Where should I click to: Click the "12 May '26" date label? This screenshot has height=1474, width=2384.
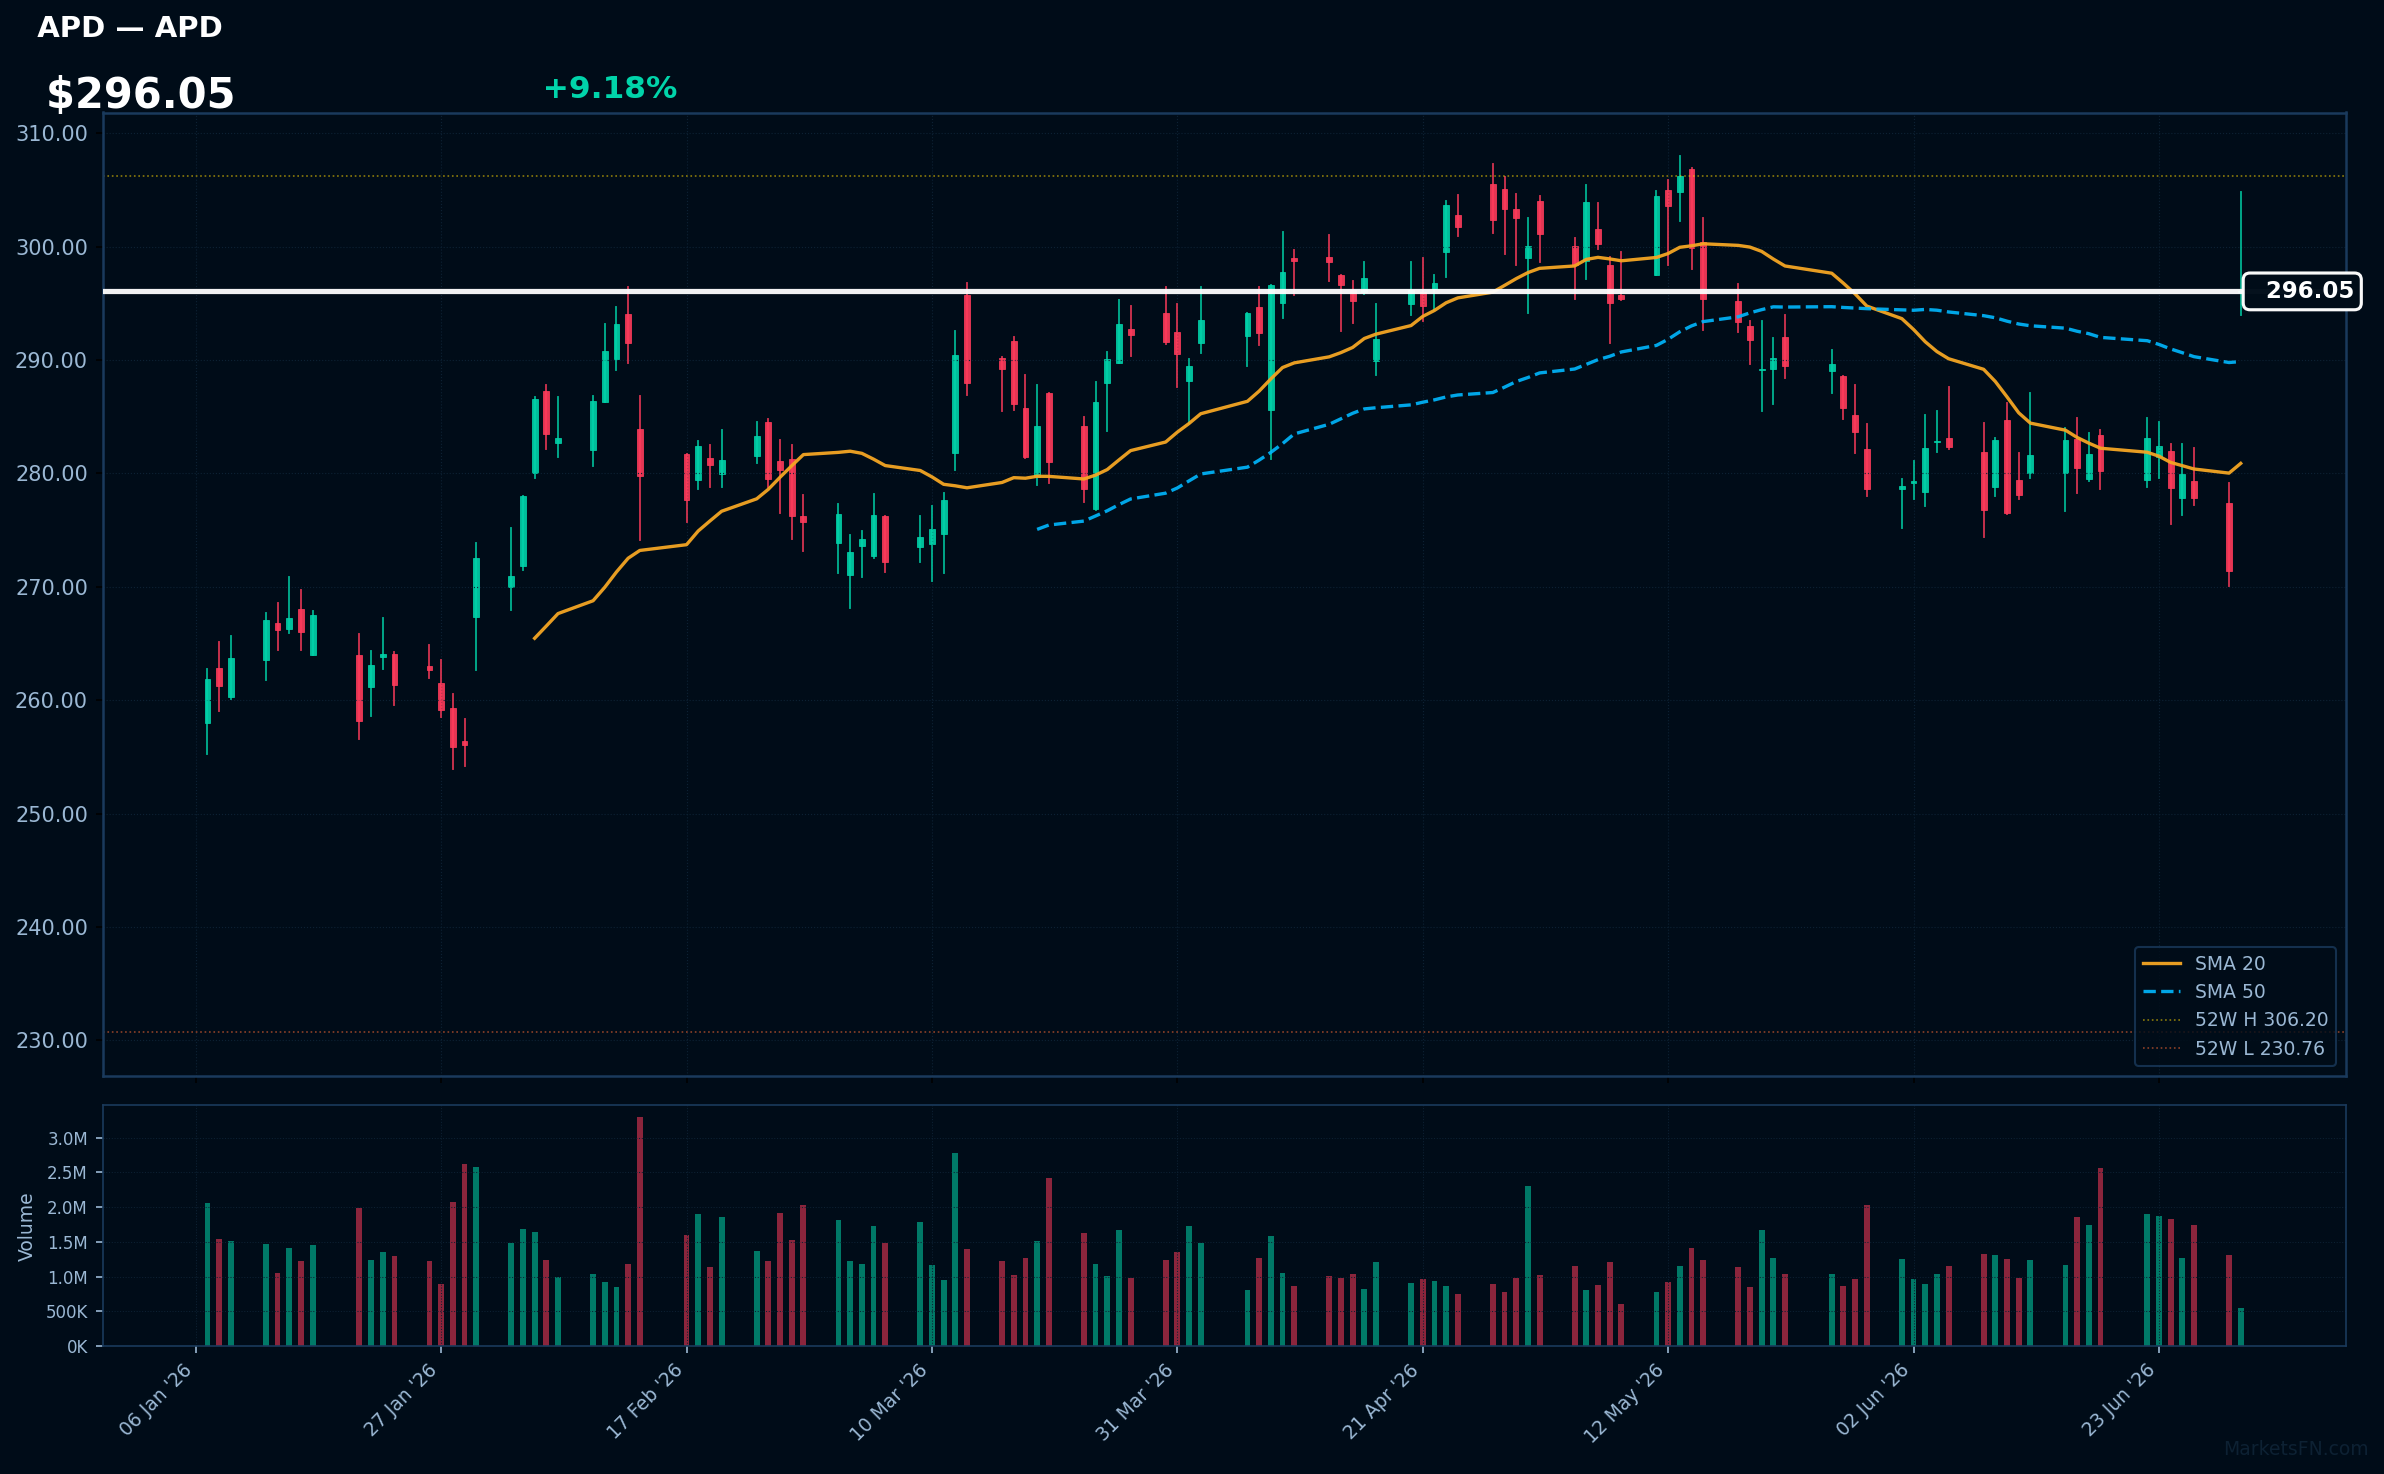(x=1625, y=1401)
